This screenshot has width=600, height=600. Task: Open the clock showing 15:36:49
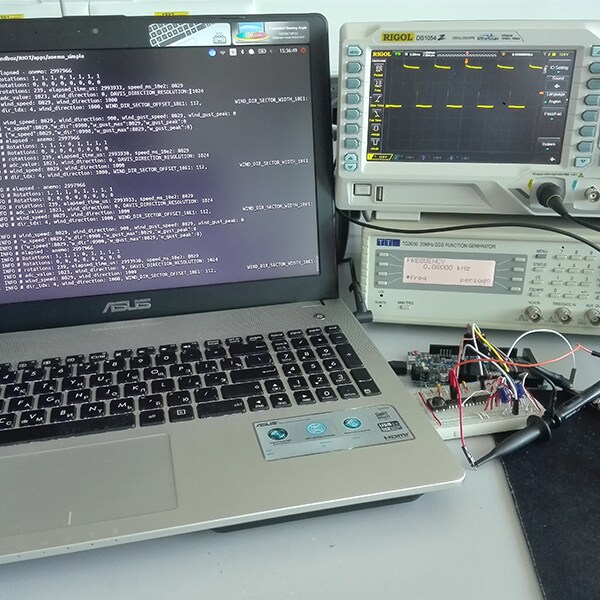pos(288,51)
